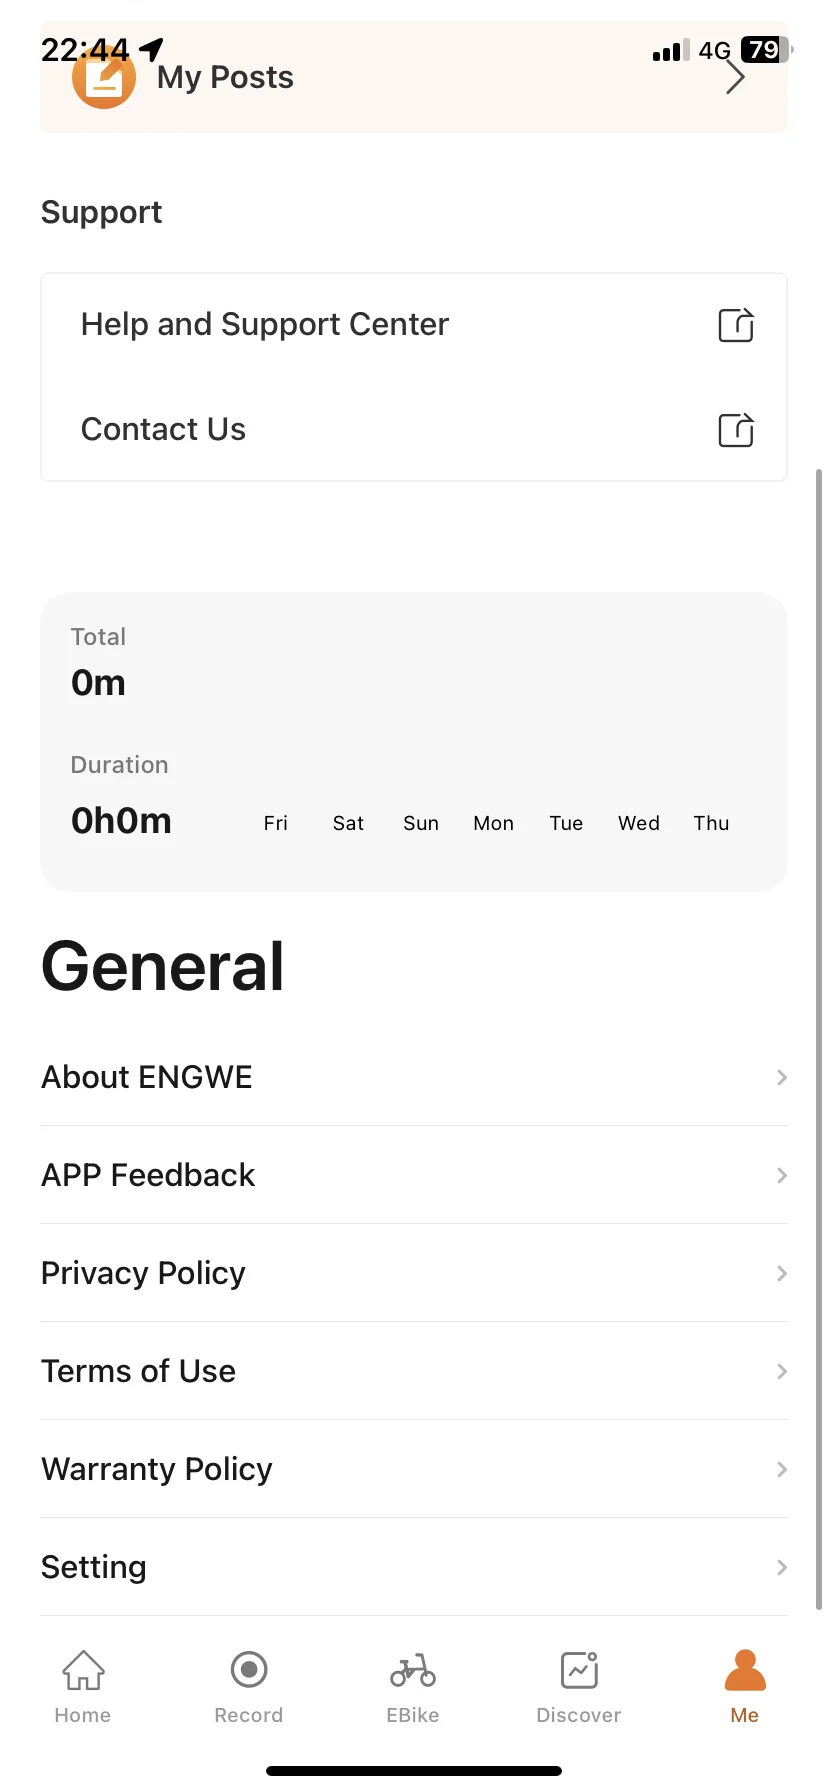Go to Home via house icon
Image resolution: width=828 pixels, height=1792 pixels.
(x=83, y=1670)
